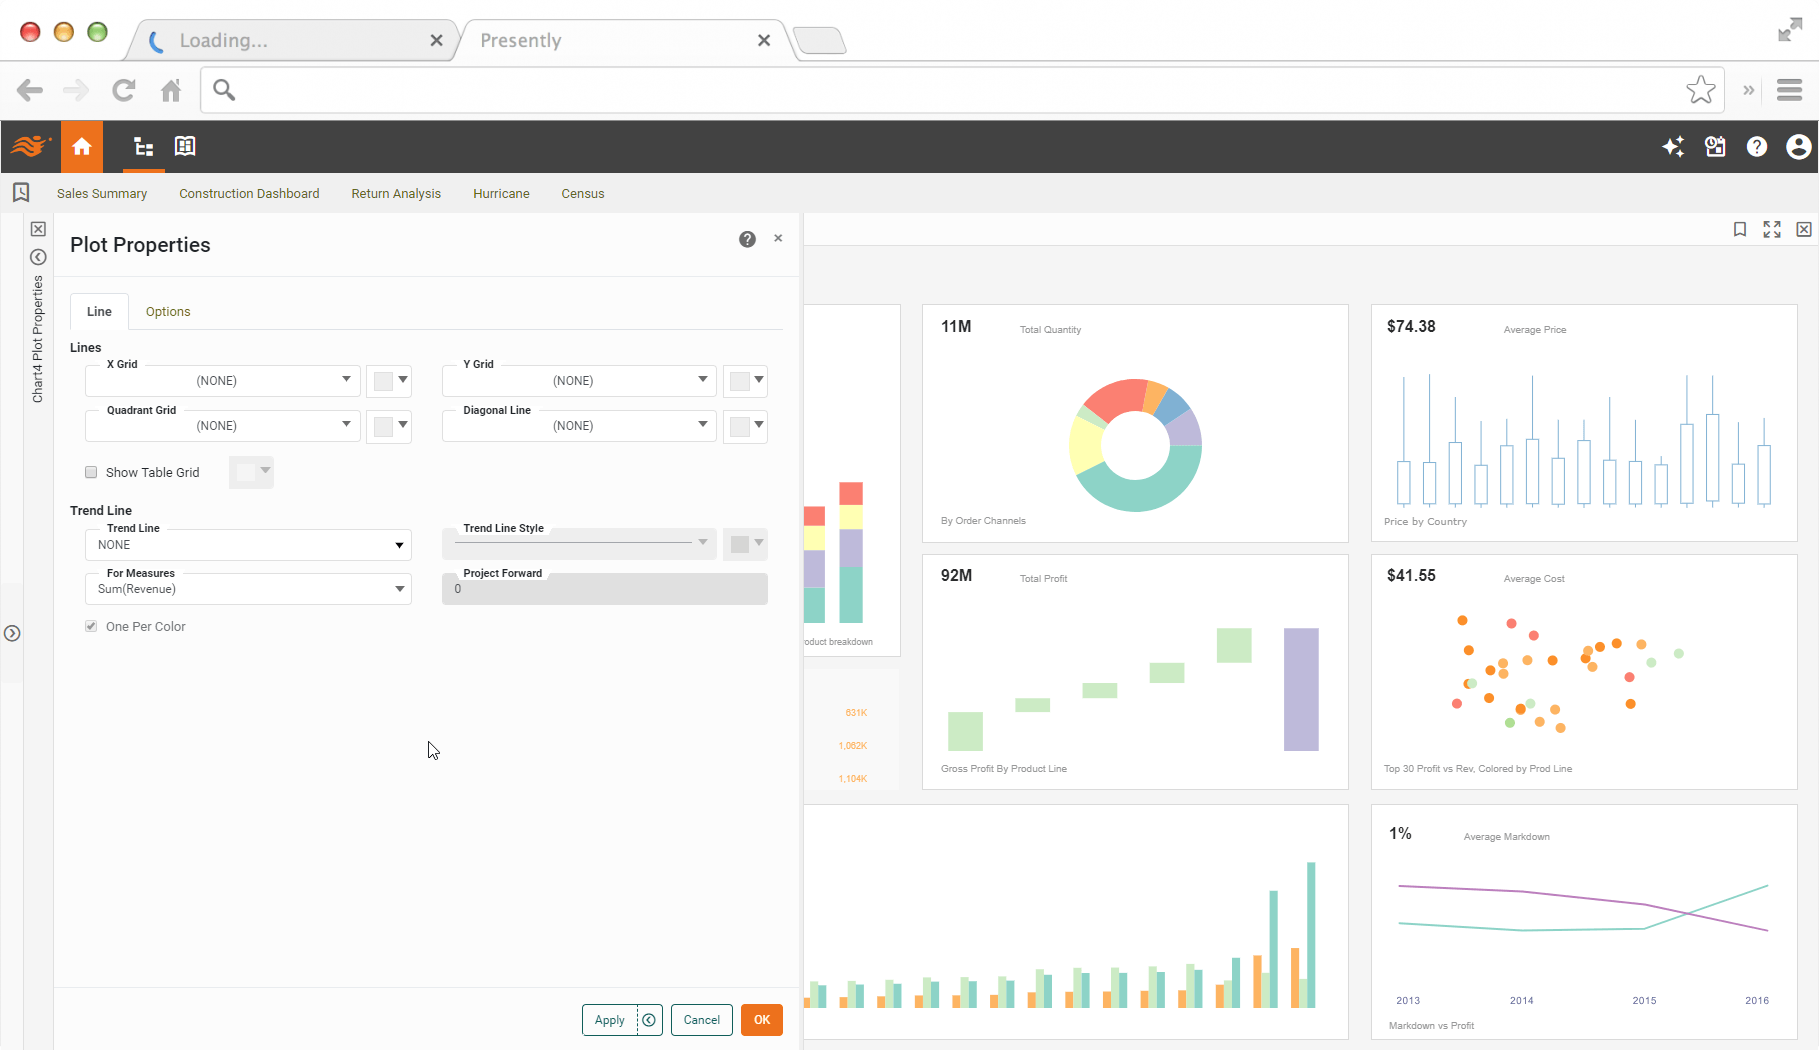Open the user account icon
Image resolution: width=1819 pixels, height=1050 pixels.
pos(1798,147)
